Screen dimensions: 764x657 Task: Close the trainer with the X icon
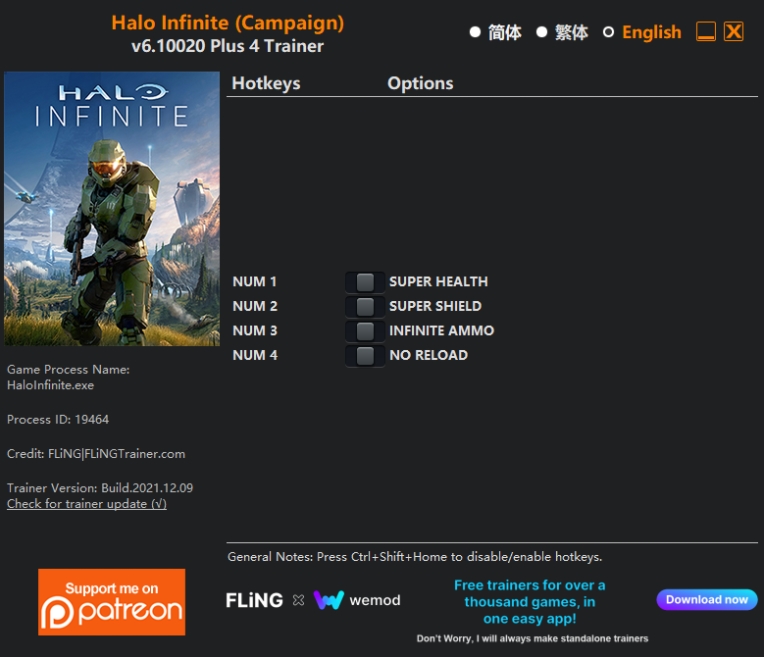point(733,32)
